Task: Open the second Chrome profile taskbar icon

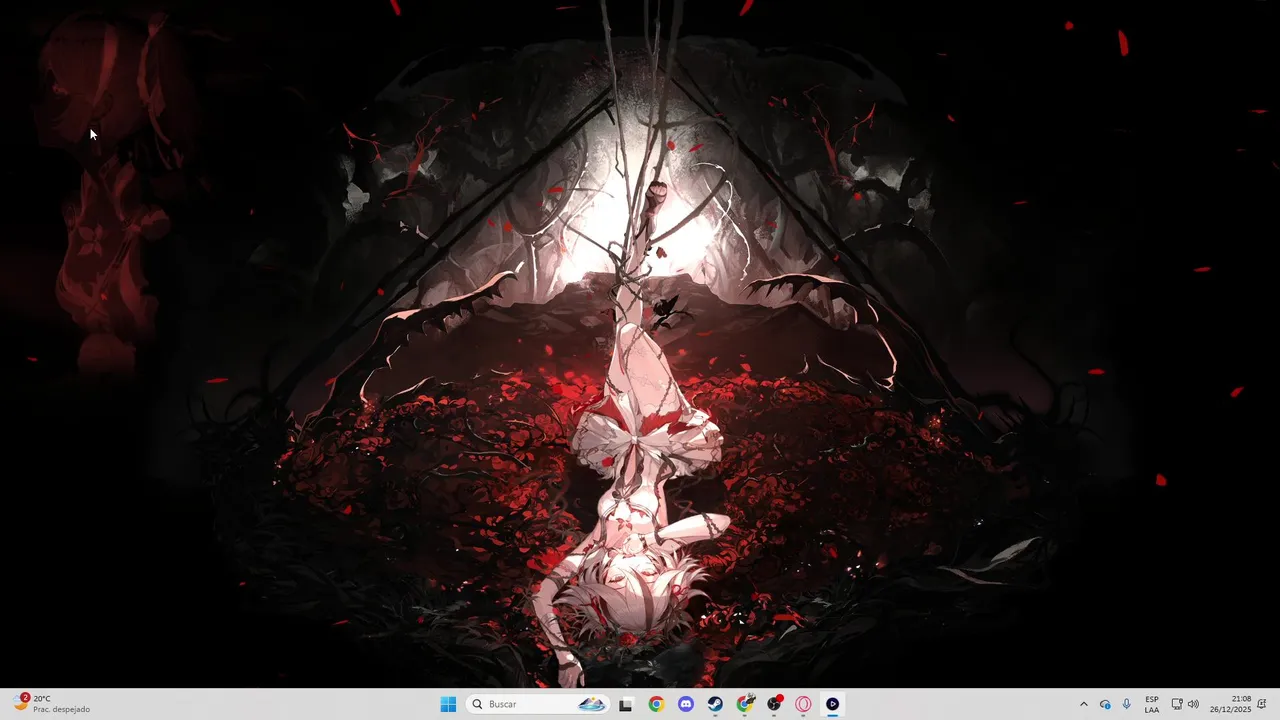Action: pyautogui.click(x=745, y=704)
